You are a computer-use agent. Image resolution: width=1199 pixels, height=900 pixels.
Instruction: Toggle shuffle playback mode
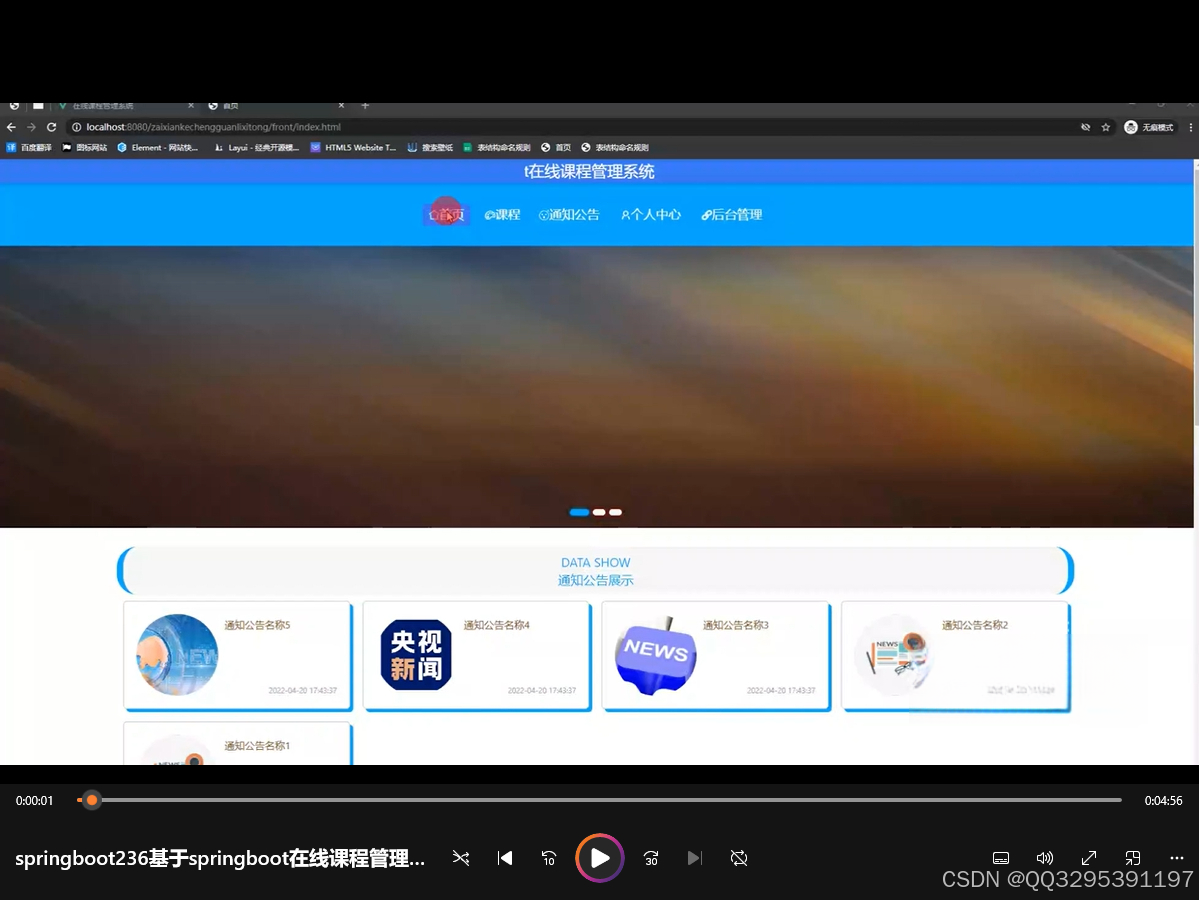[460, 858]
